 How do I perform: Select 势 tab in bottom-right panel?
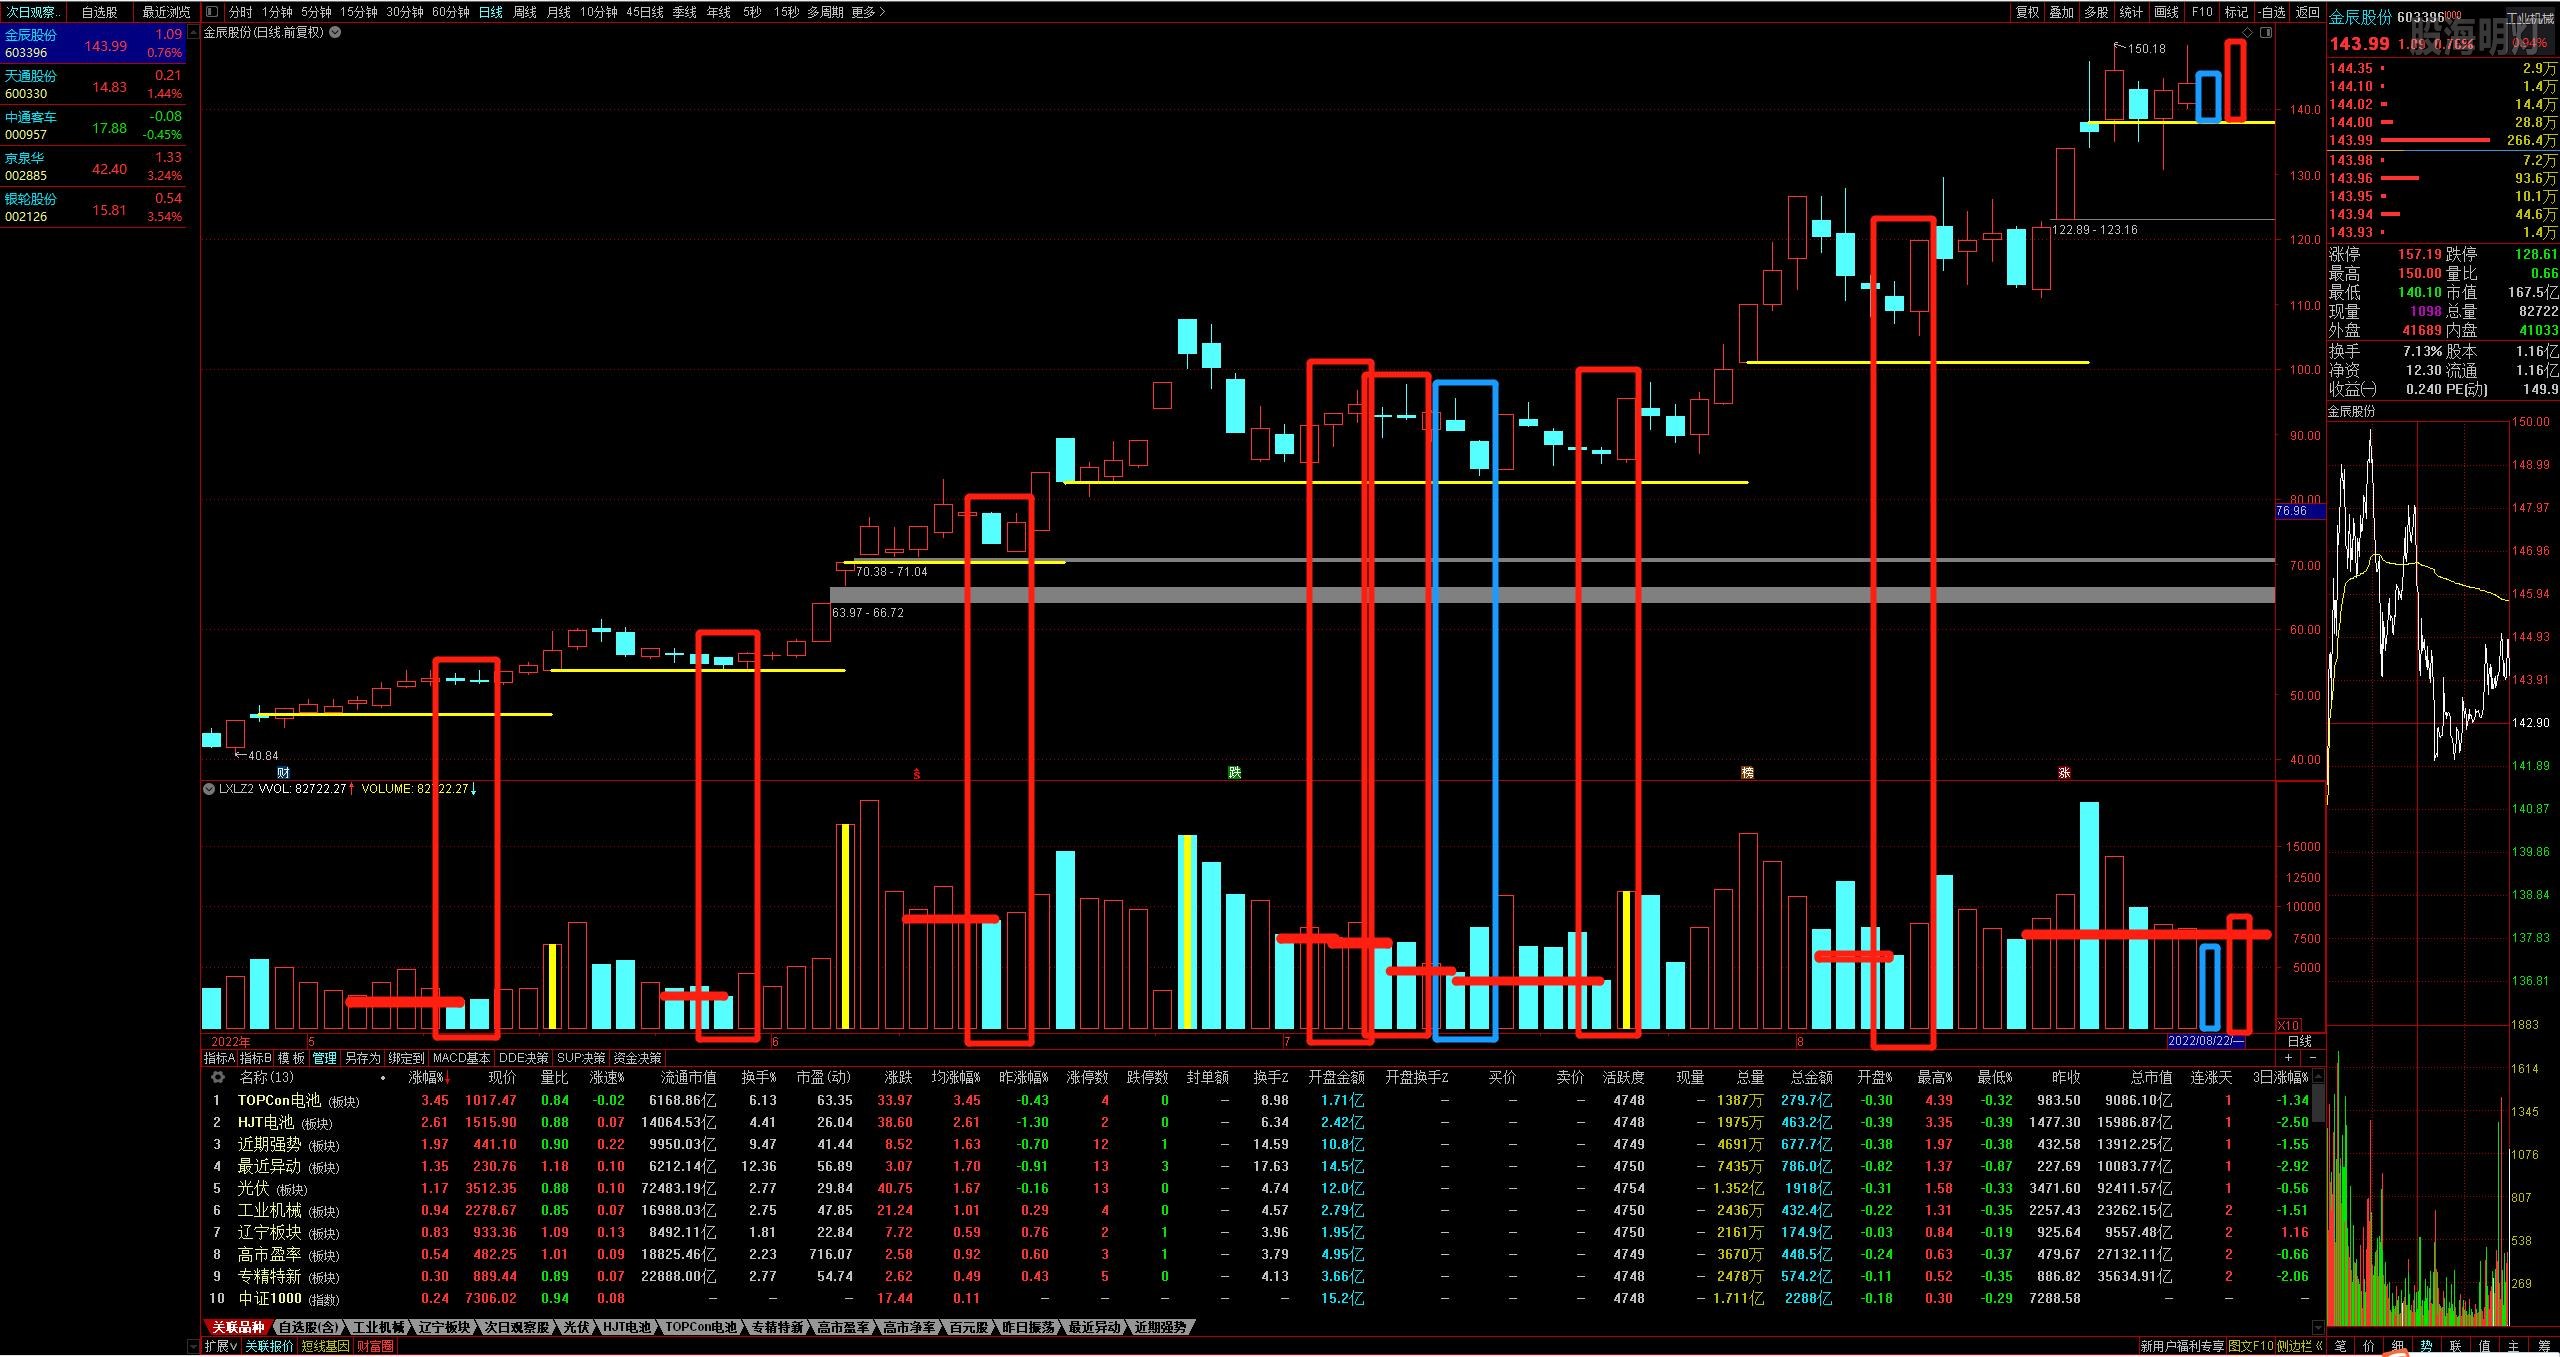click(x=2427, y=1347)
